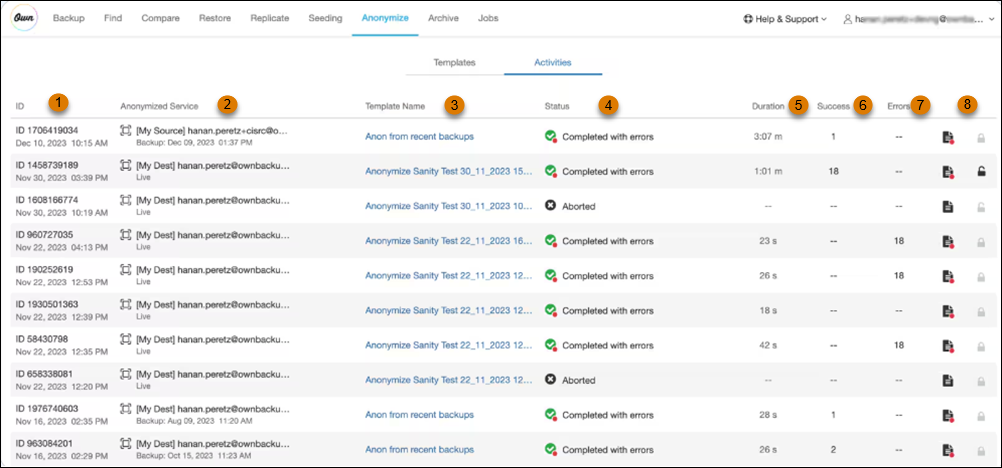The height and width of the screenshot is (468, 1002).
Task: Switch to the Replicate tab
Action: pos(270,19)
